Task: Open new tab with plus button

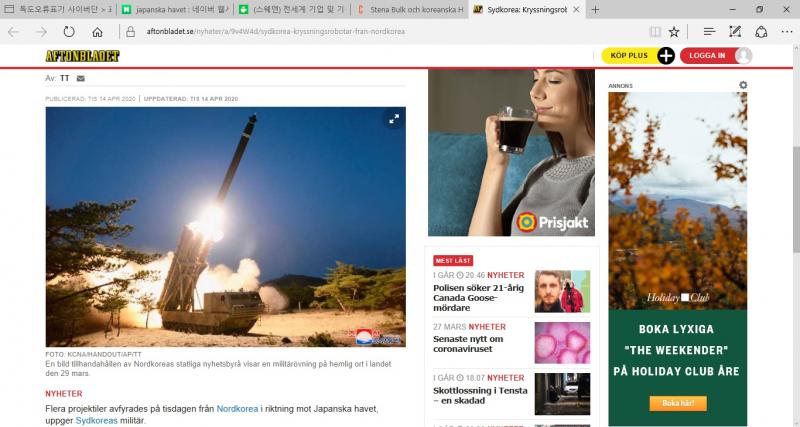Action: (596, 9)
